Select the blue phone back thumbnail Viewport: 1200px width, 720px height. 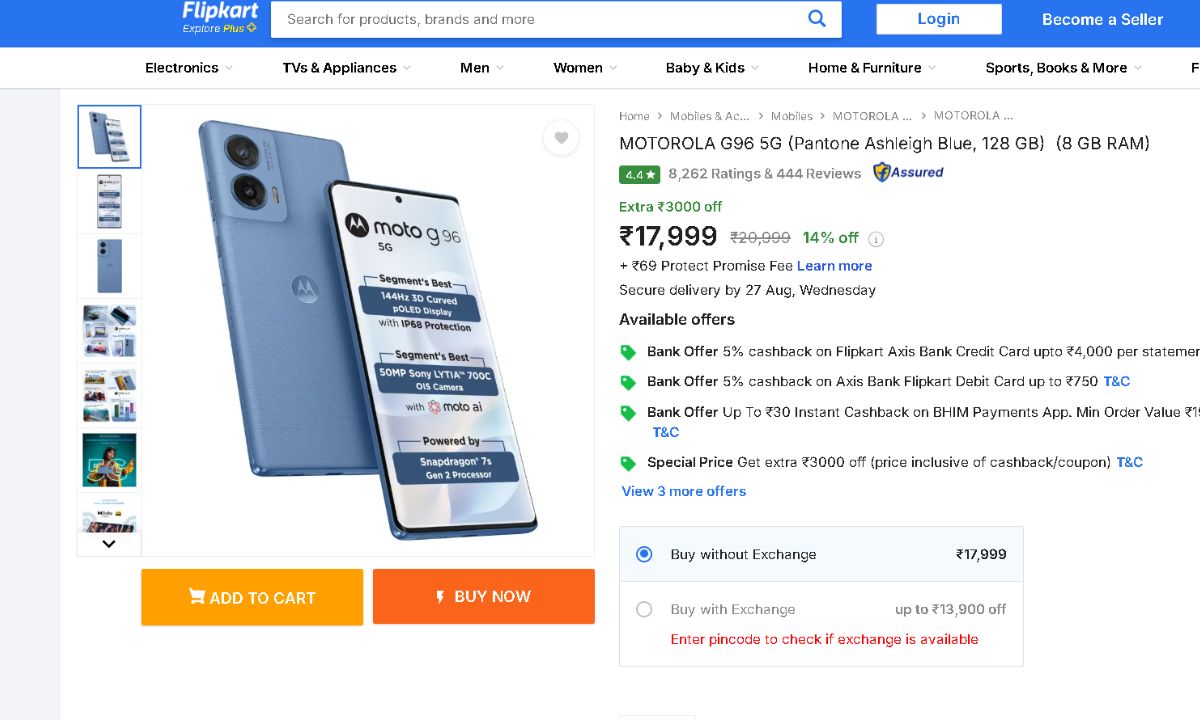109,266
